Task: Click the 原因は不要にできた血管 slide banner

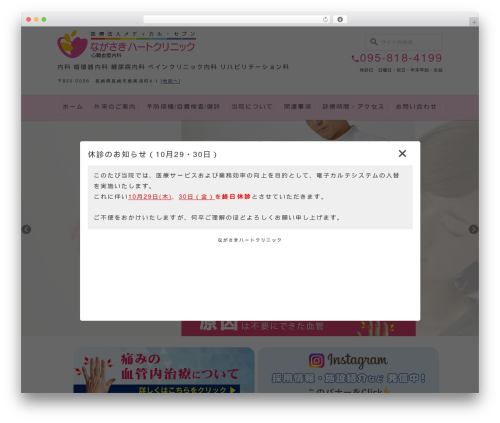Action: (298, 328)
